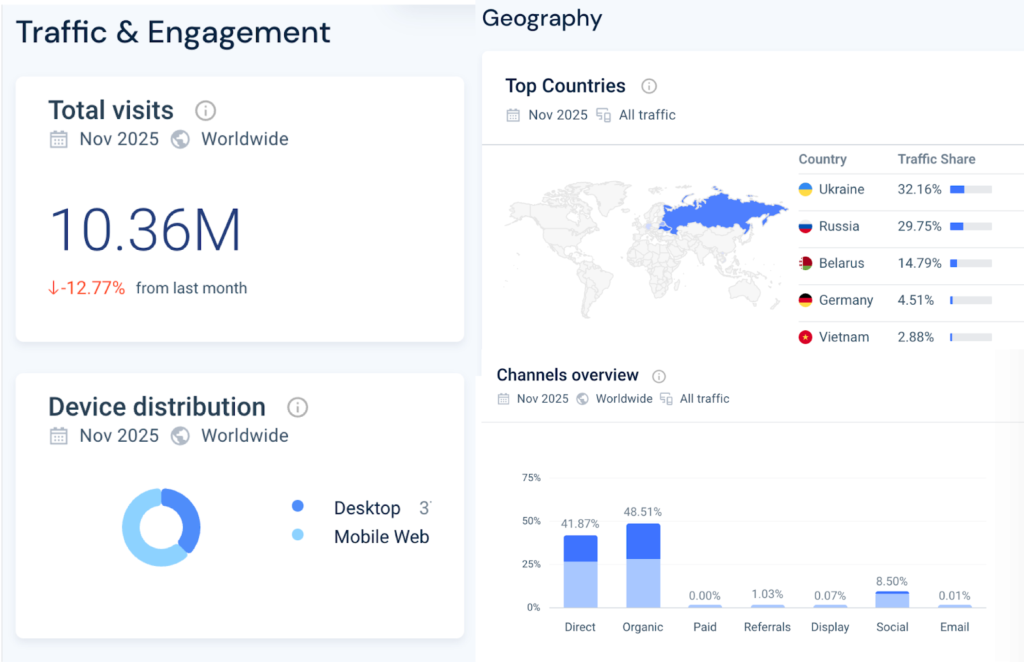Click the Ukraine flag icon
This screenshot has width=1024, height=662.
pos(805,189)
